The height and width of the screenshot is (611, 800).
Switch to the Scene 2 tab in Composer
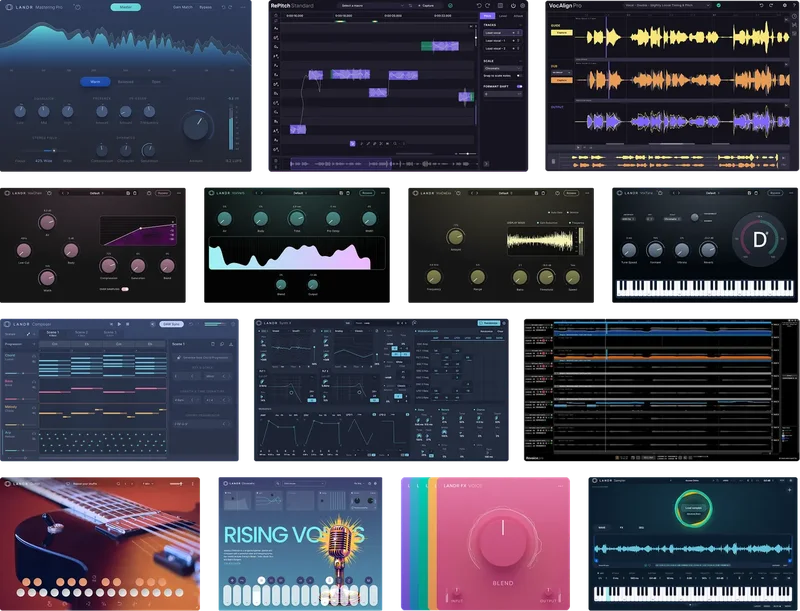coord(82,333)
